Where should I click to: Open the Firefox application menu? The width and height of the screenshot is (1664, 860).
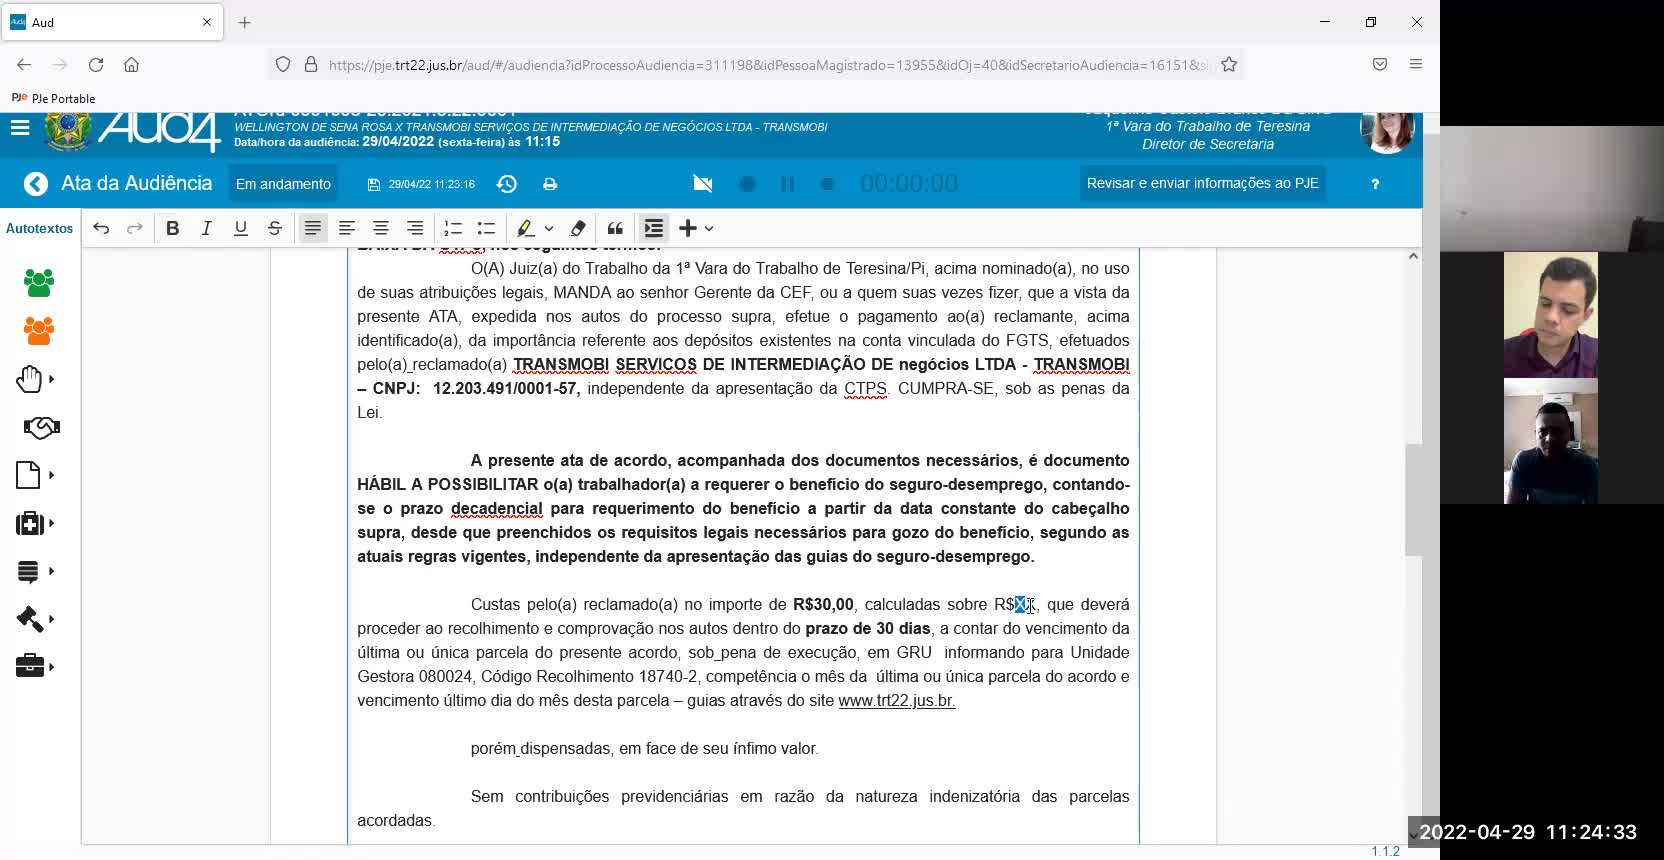tap(1416, 64)
